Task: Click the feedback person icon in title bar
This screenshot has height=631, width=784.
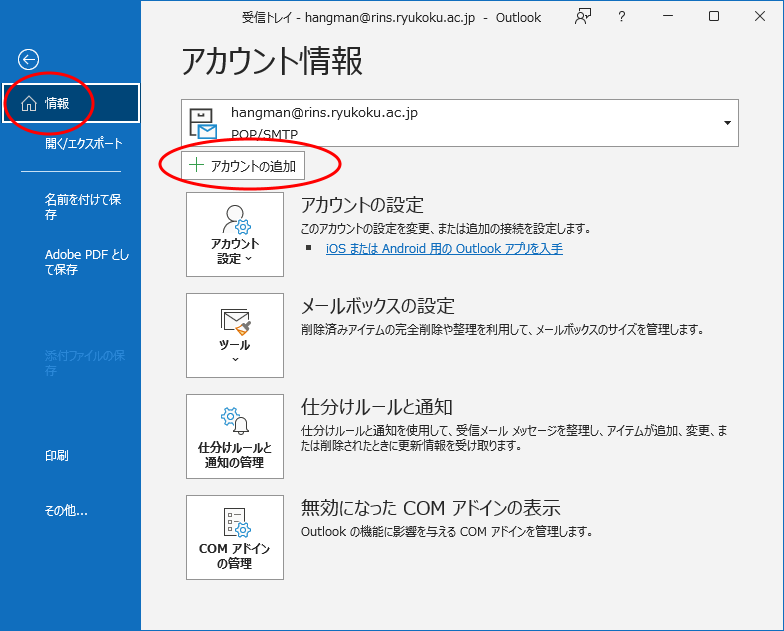Action: (x=583, y=16)
